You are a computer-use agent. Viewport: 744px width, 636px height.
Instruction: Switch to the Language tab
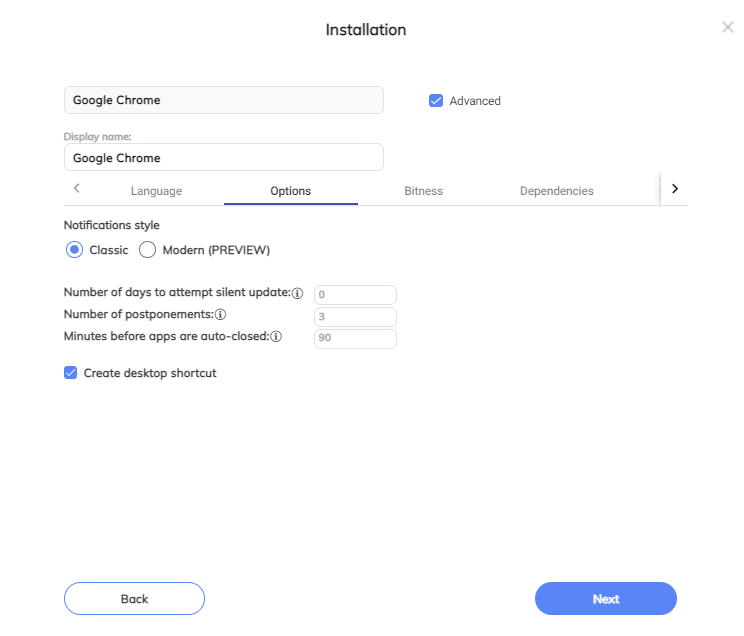(157, 191)
